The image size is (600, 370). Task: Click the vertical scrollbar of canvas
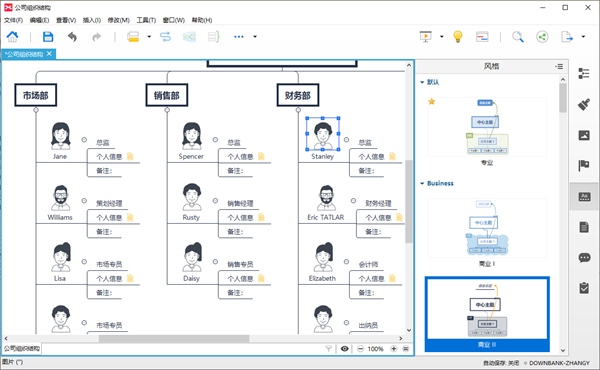click(409, 201)
